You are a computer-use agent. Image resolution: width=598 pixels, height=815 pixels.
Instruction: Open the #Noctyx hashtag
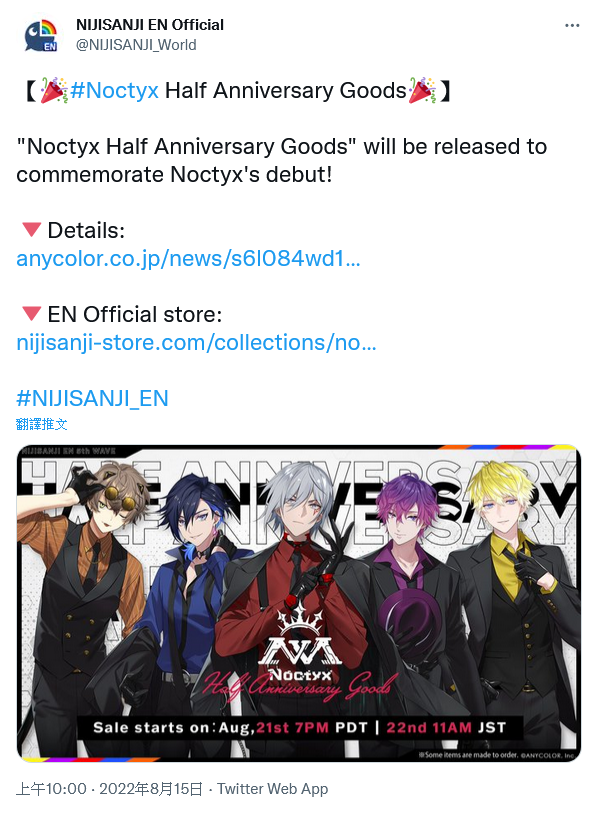click(x=114, y=90)
